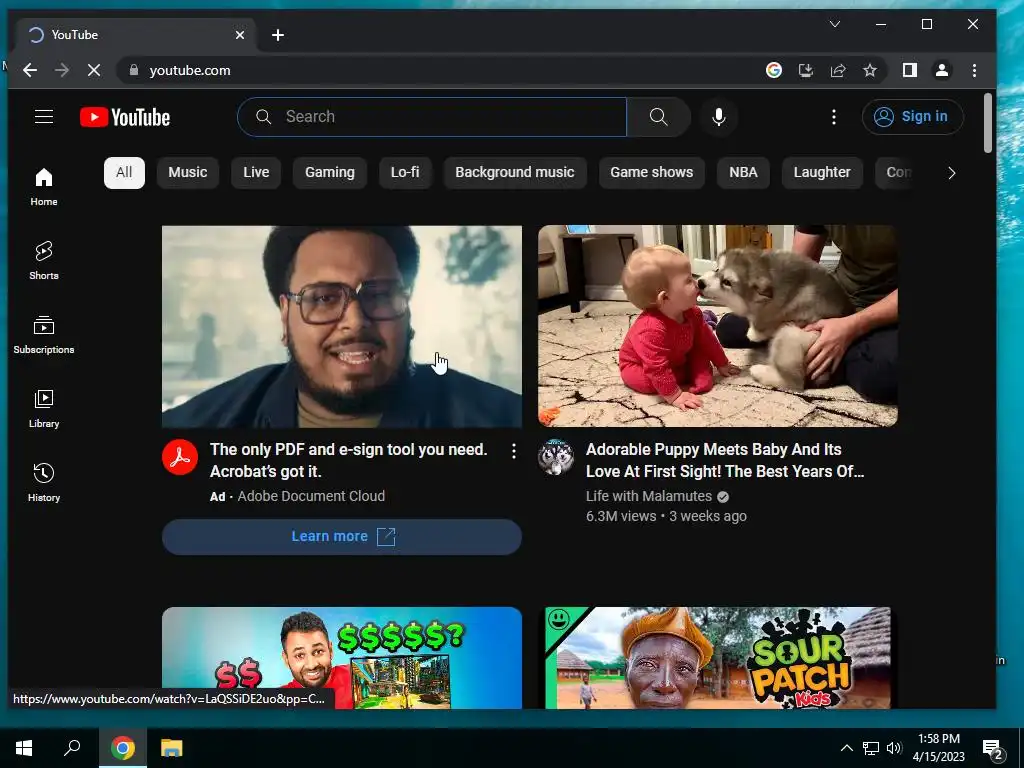Viewport: 1024px width, 768px height.
Task: Stop loading the page
Action: tap(94, 71)
